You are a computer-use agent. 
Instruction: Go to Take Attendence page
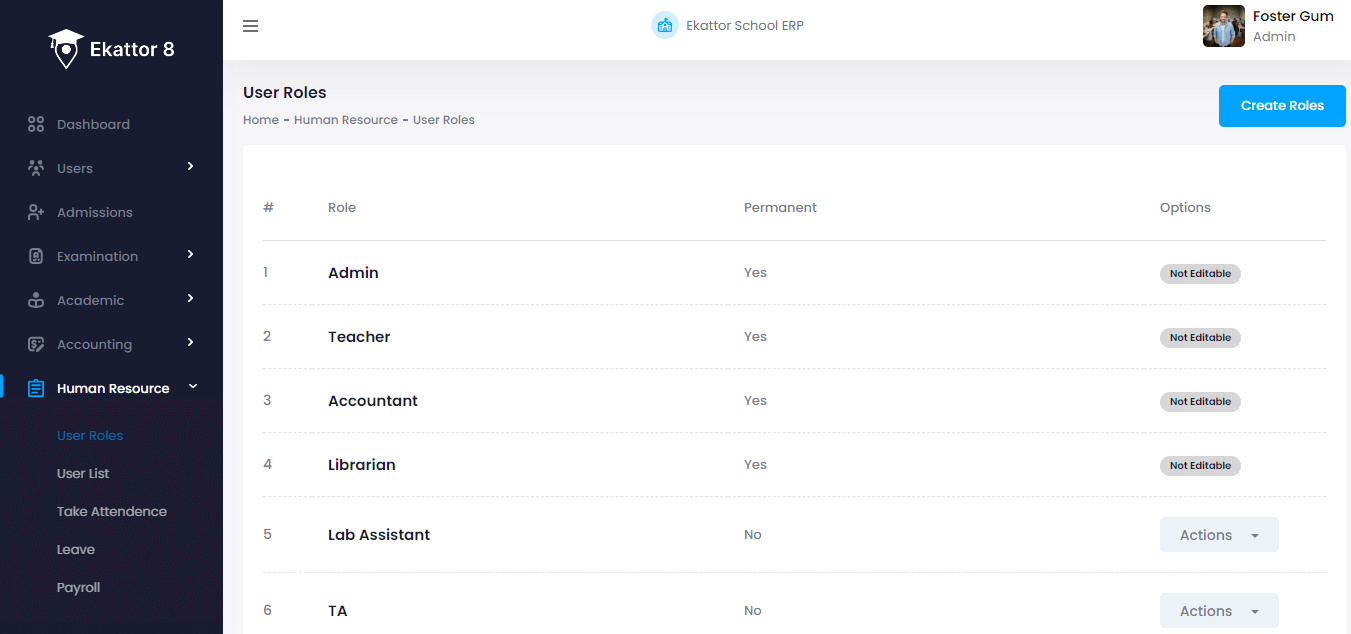tap(112, 512)
